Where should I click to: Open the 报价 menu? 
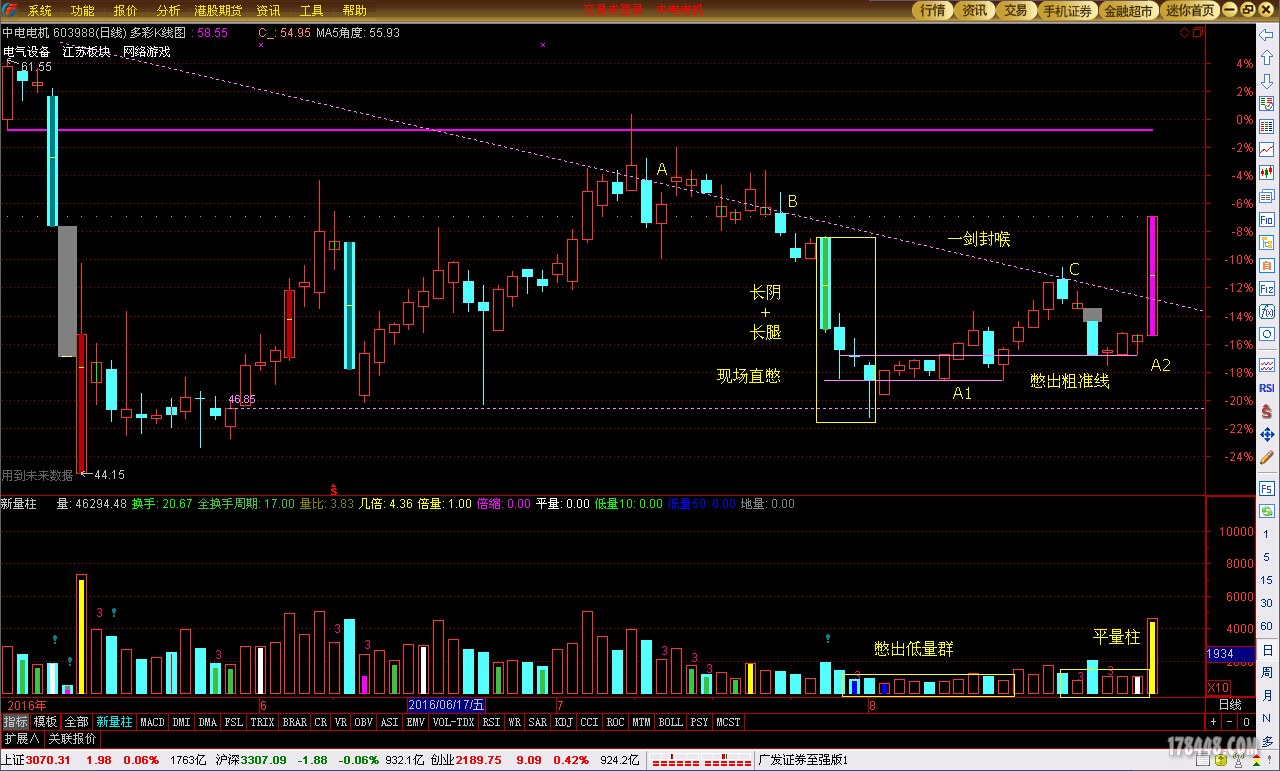coord(126,10)
